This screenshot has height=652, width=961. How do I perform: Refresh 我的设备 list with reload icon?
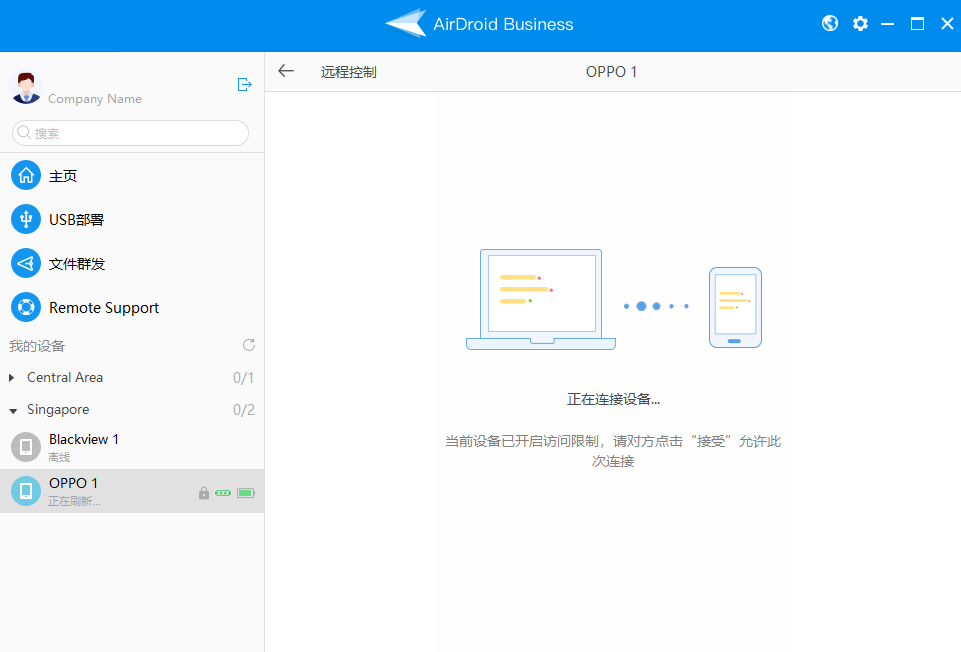pos(248,345)
